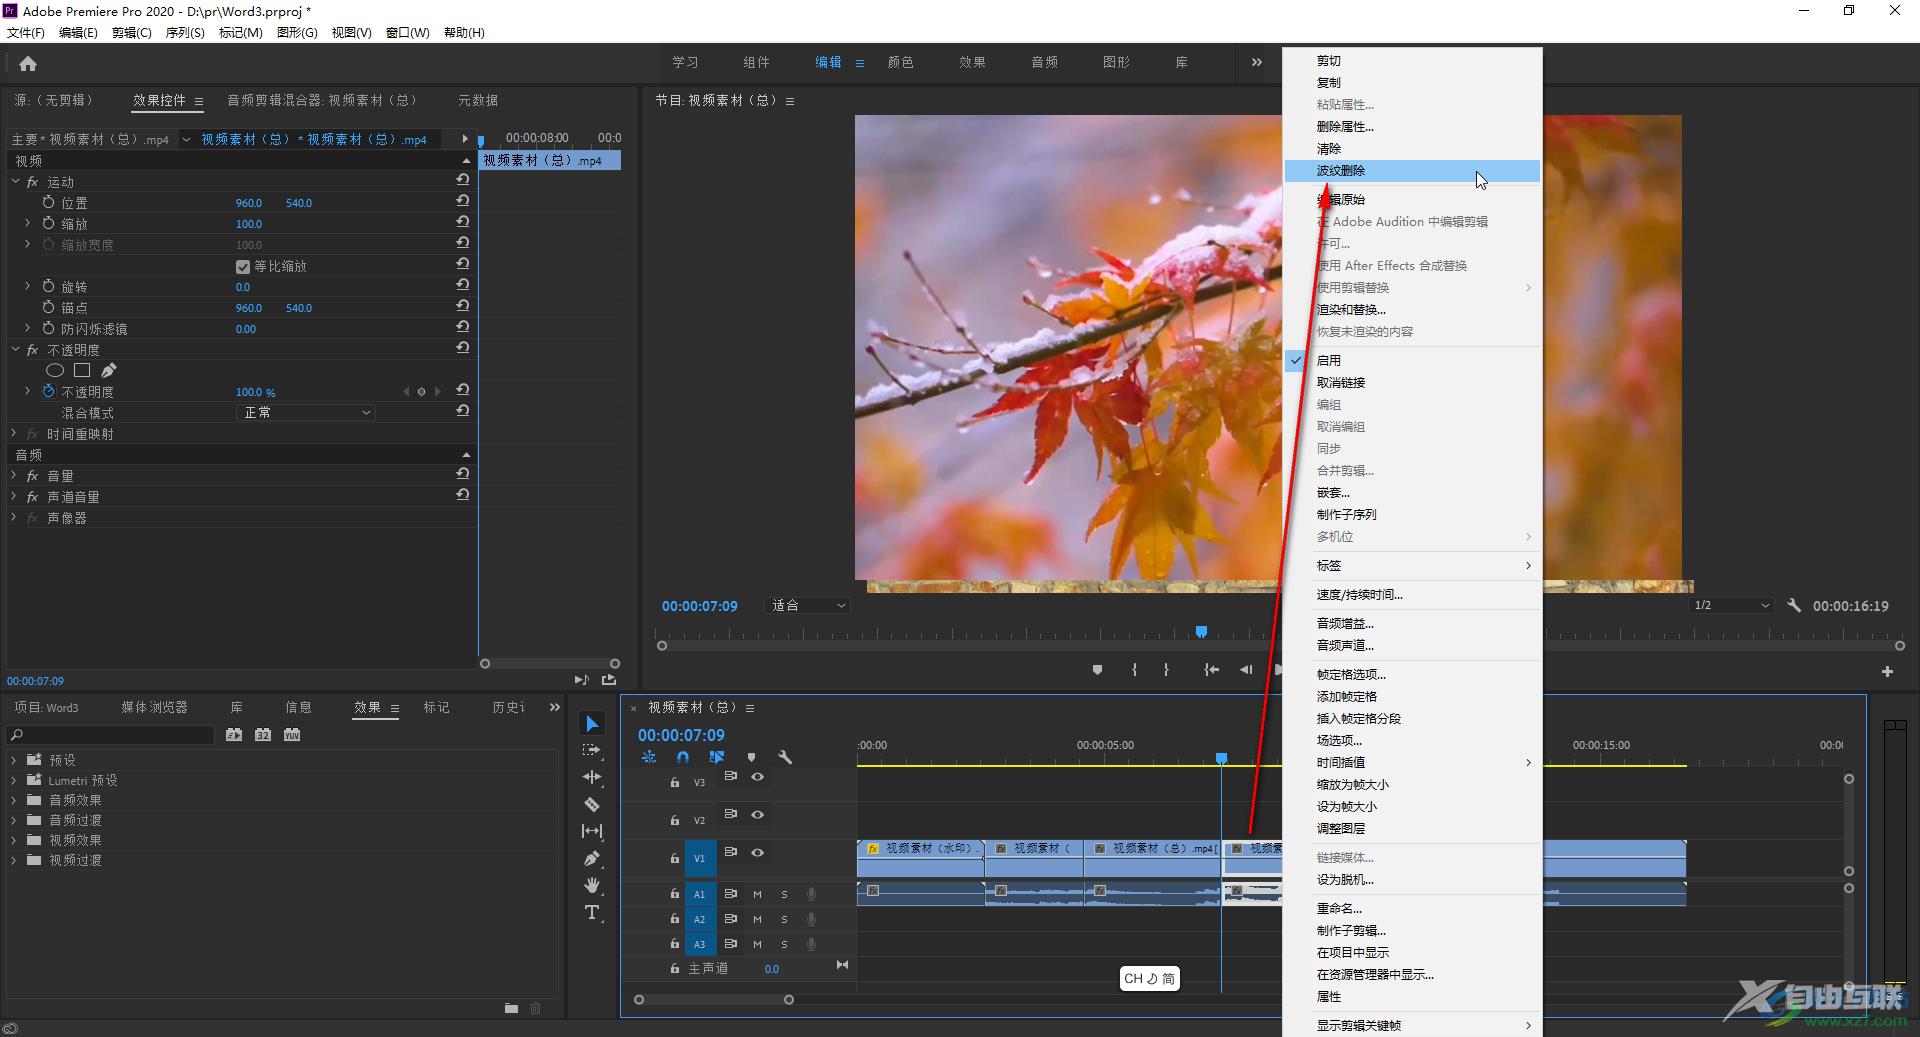The width and height of the screenshot is (1920, 1037).
Task: Select the Hand tool
Action: [592, 885]
